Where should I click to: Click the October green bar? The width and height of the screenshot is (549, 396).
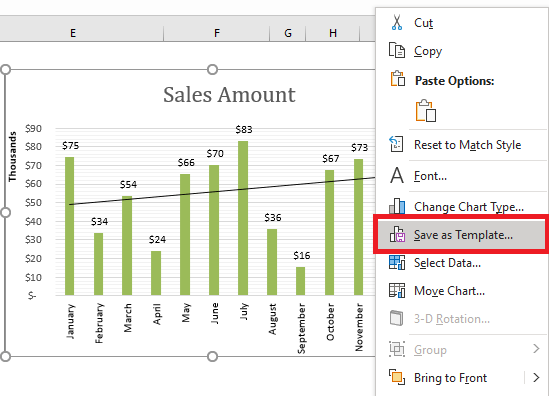click(x=329, y=232)
